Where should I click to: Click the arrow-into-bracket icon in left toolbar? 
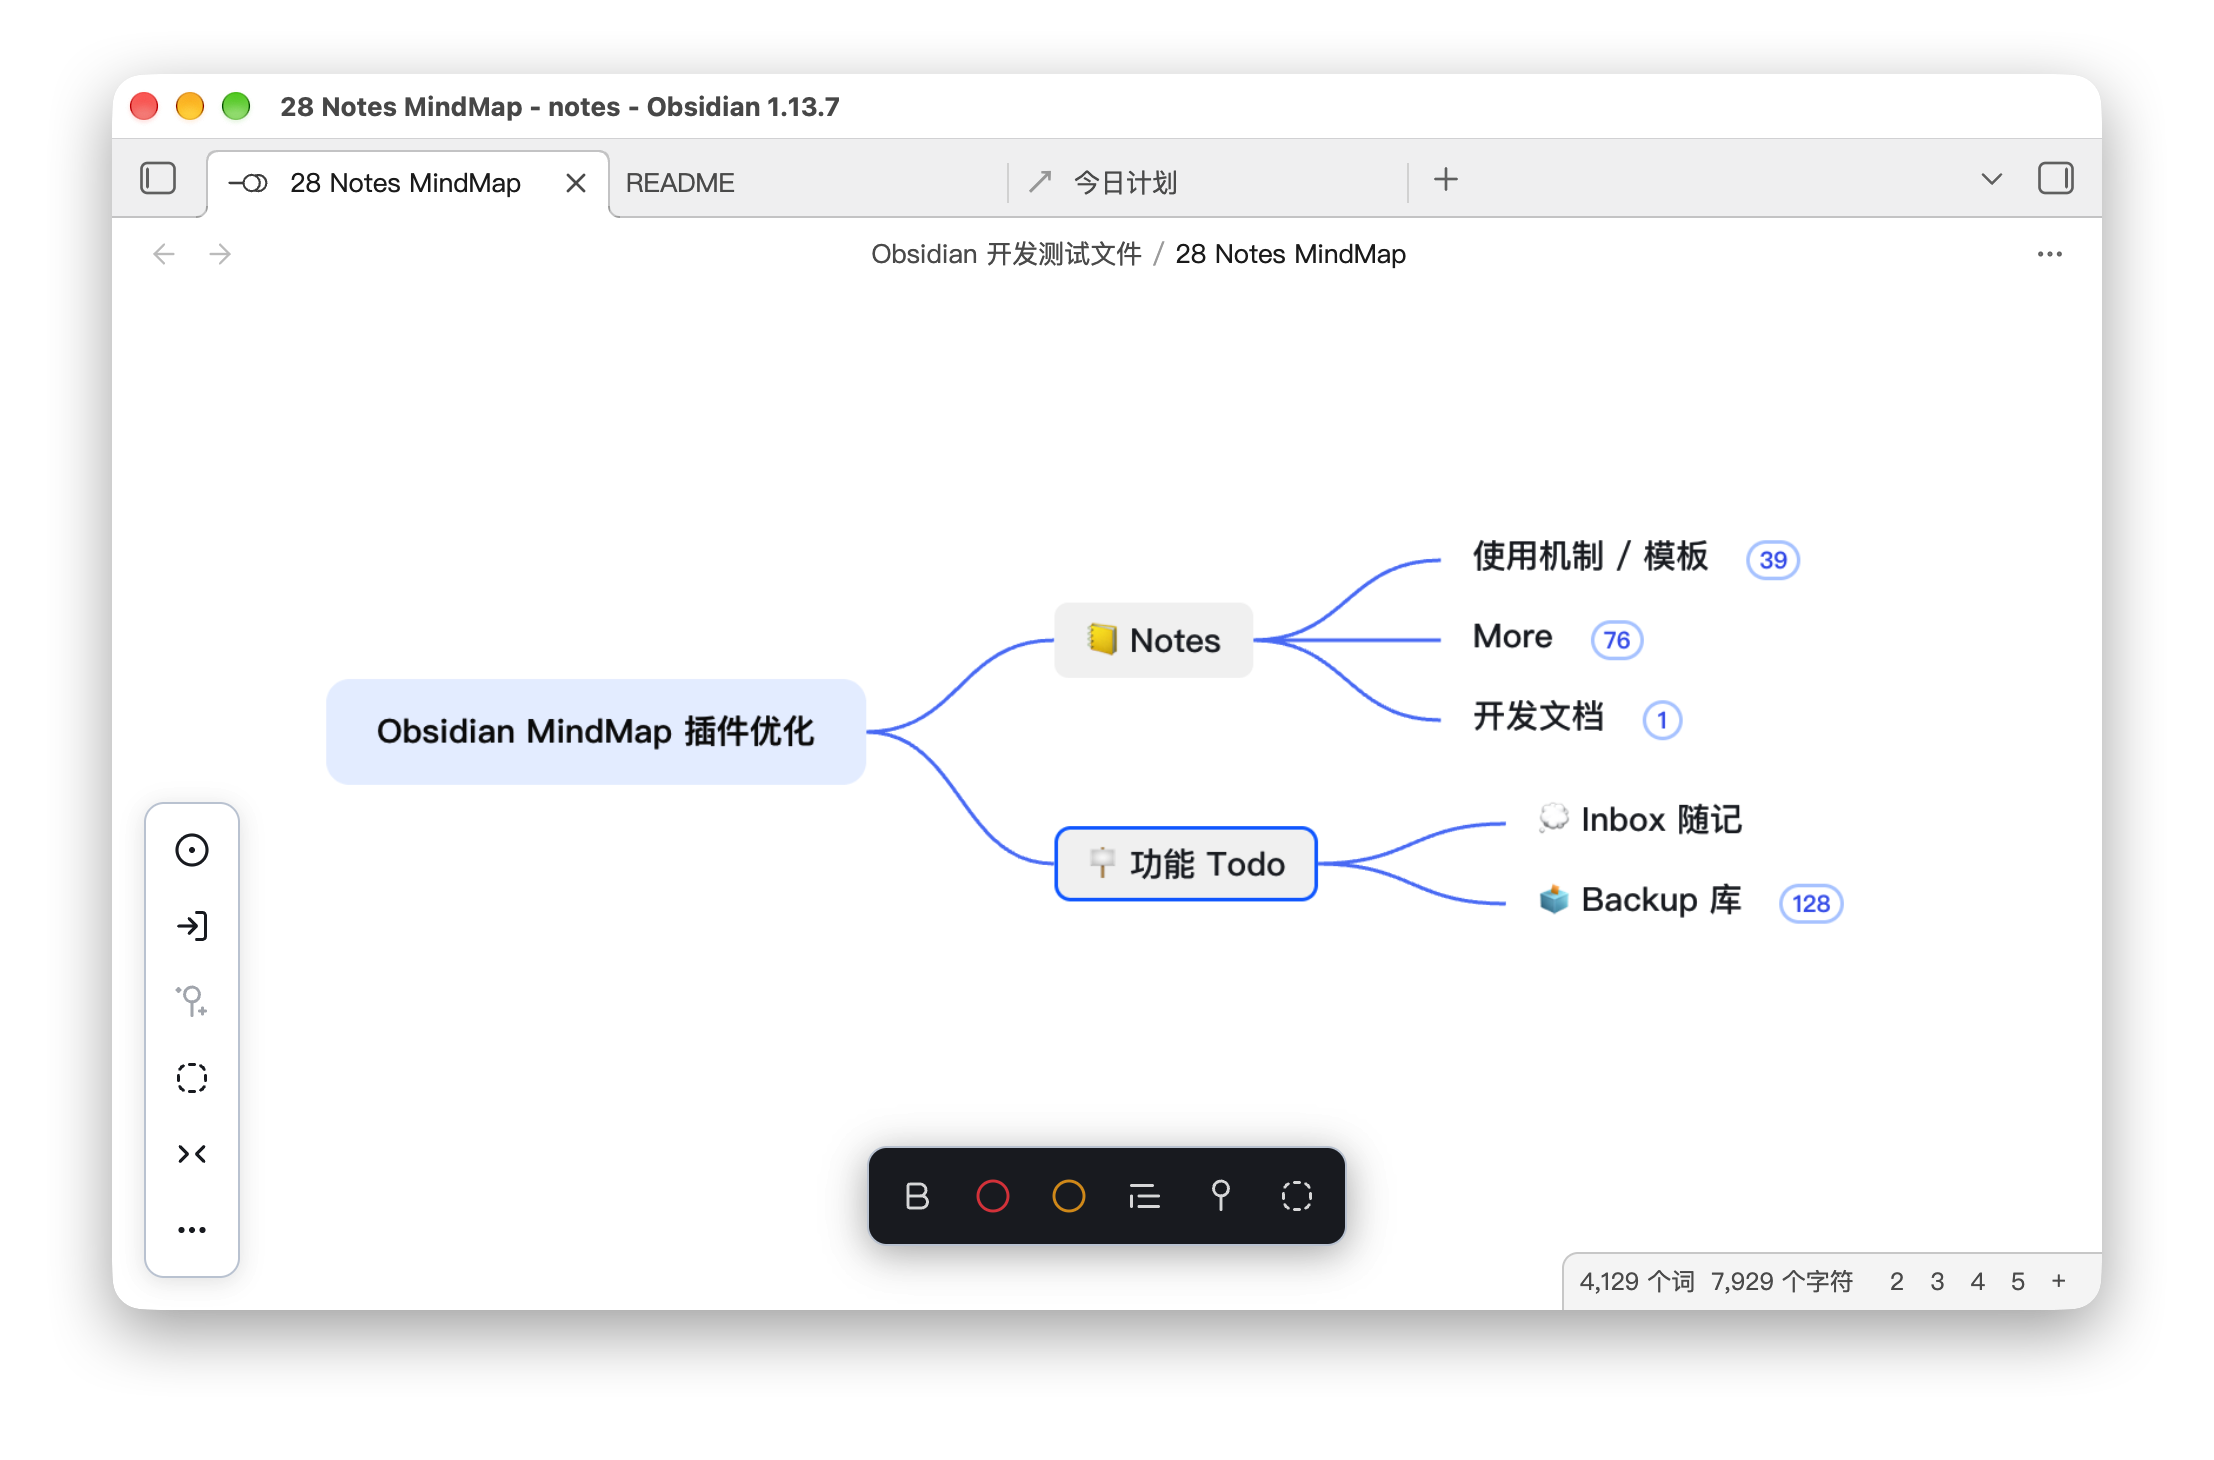coord(192,926)
